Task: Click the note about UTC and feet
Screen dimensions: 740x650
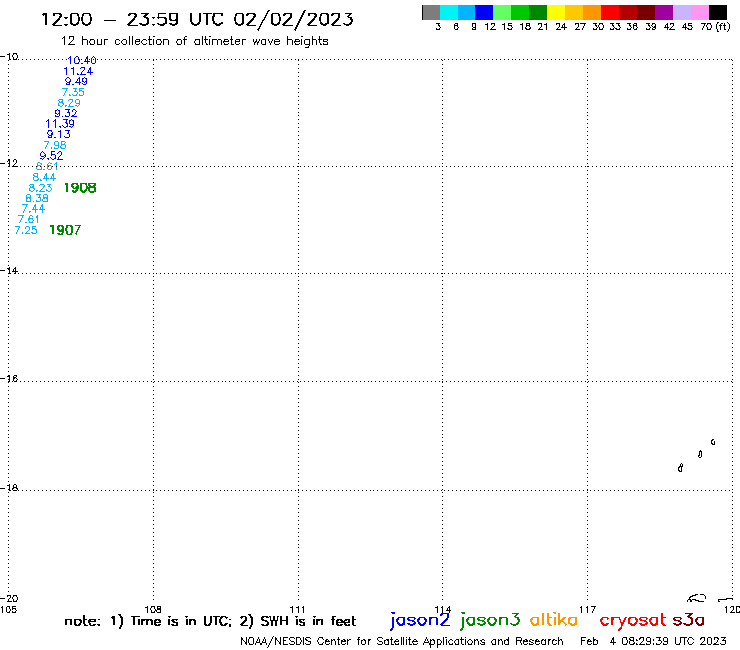Action: coord(210,621)
